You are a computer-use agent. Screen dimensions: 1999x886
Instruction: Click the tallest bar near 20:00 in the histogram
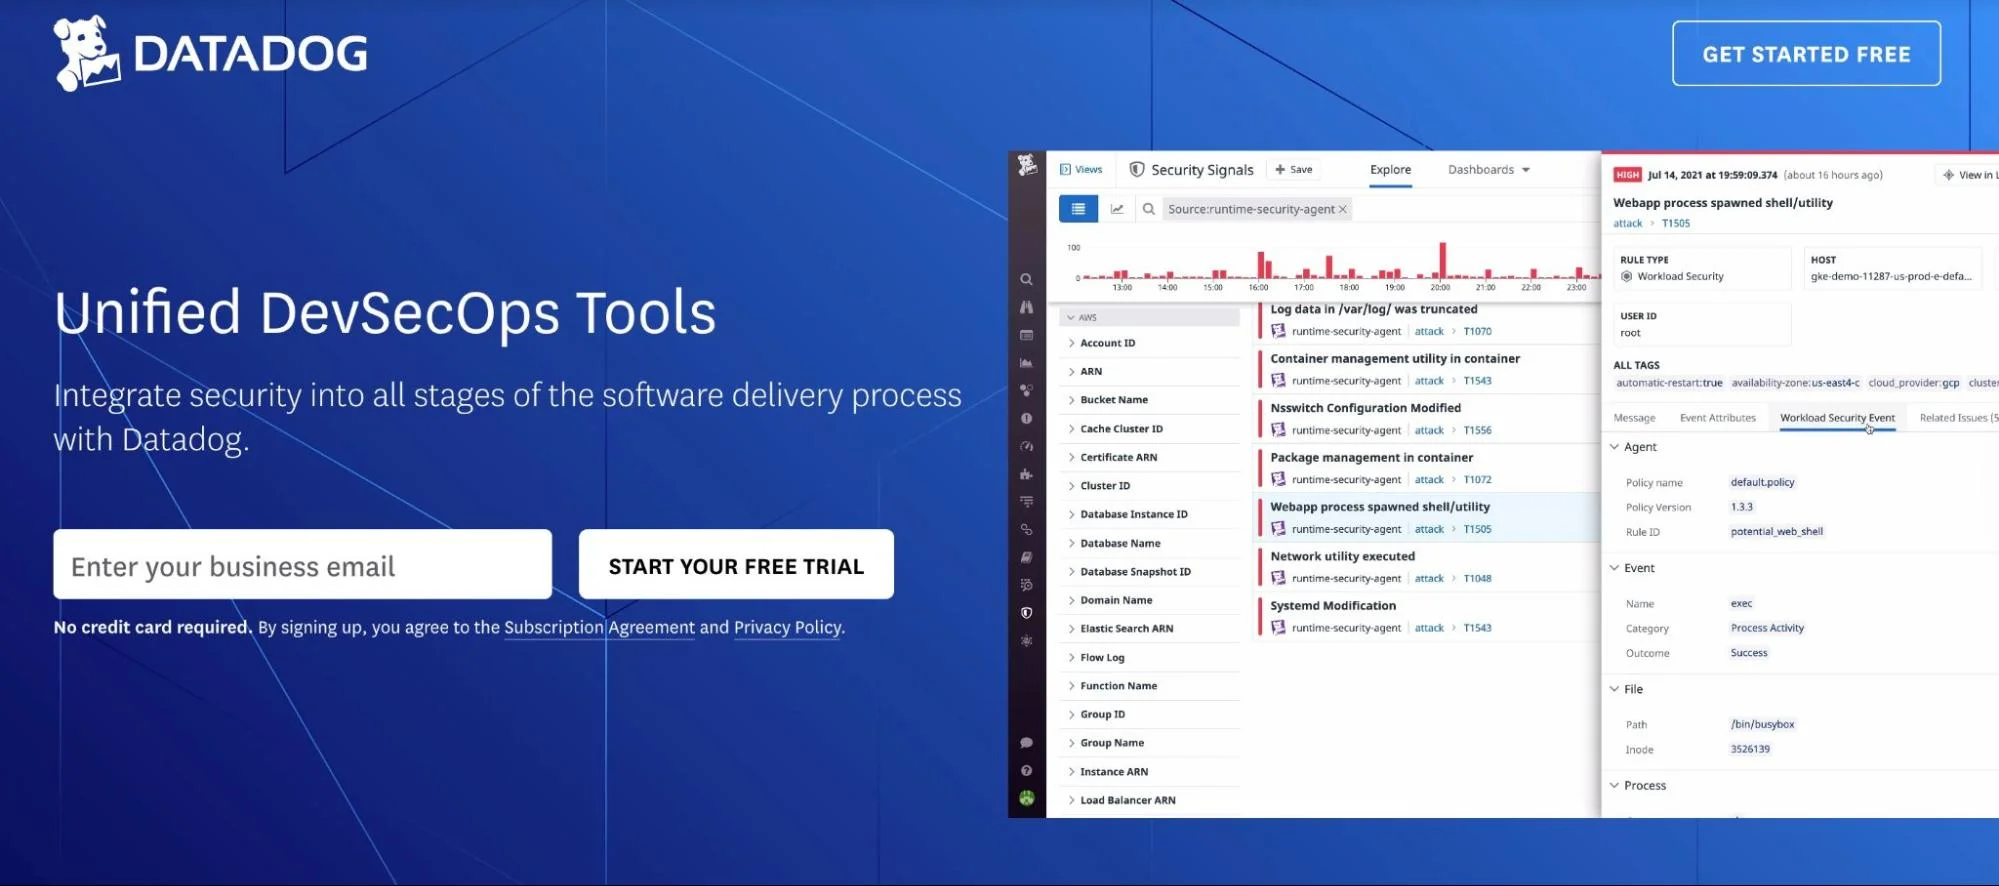coord(1442,260)
